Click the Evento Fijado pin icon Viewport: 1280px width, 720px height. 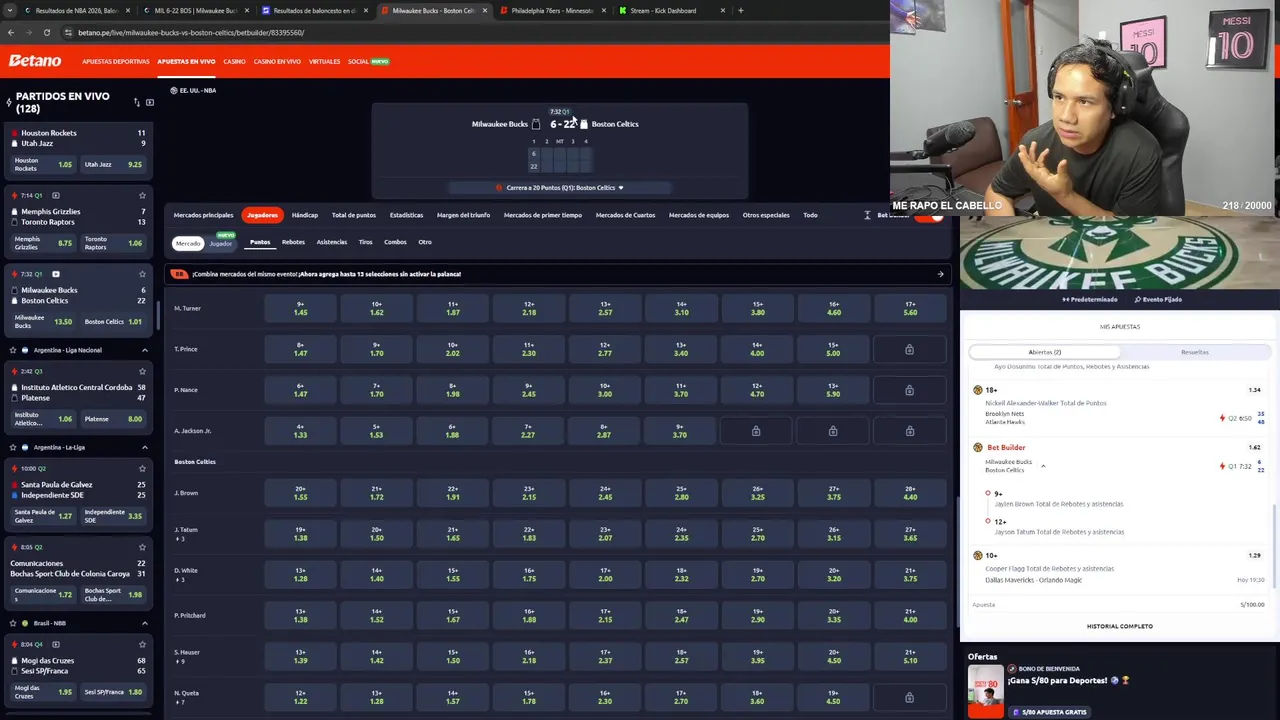click(1138, 299)
